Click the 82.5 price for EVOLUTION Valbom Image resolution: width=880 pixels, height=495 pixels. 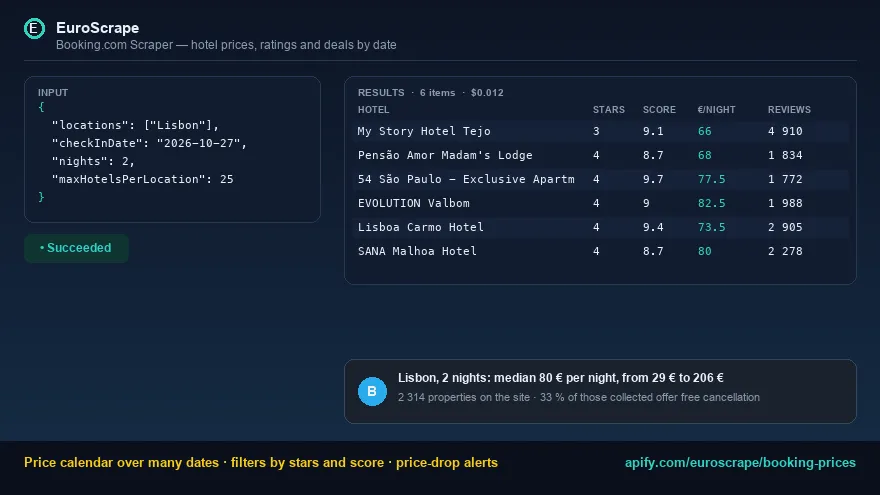(x=711, y=203)
